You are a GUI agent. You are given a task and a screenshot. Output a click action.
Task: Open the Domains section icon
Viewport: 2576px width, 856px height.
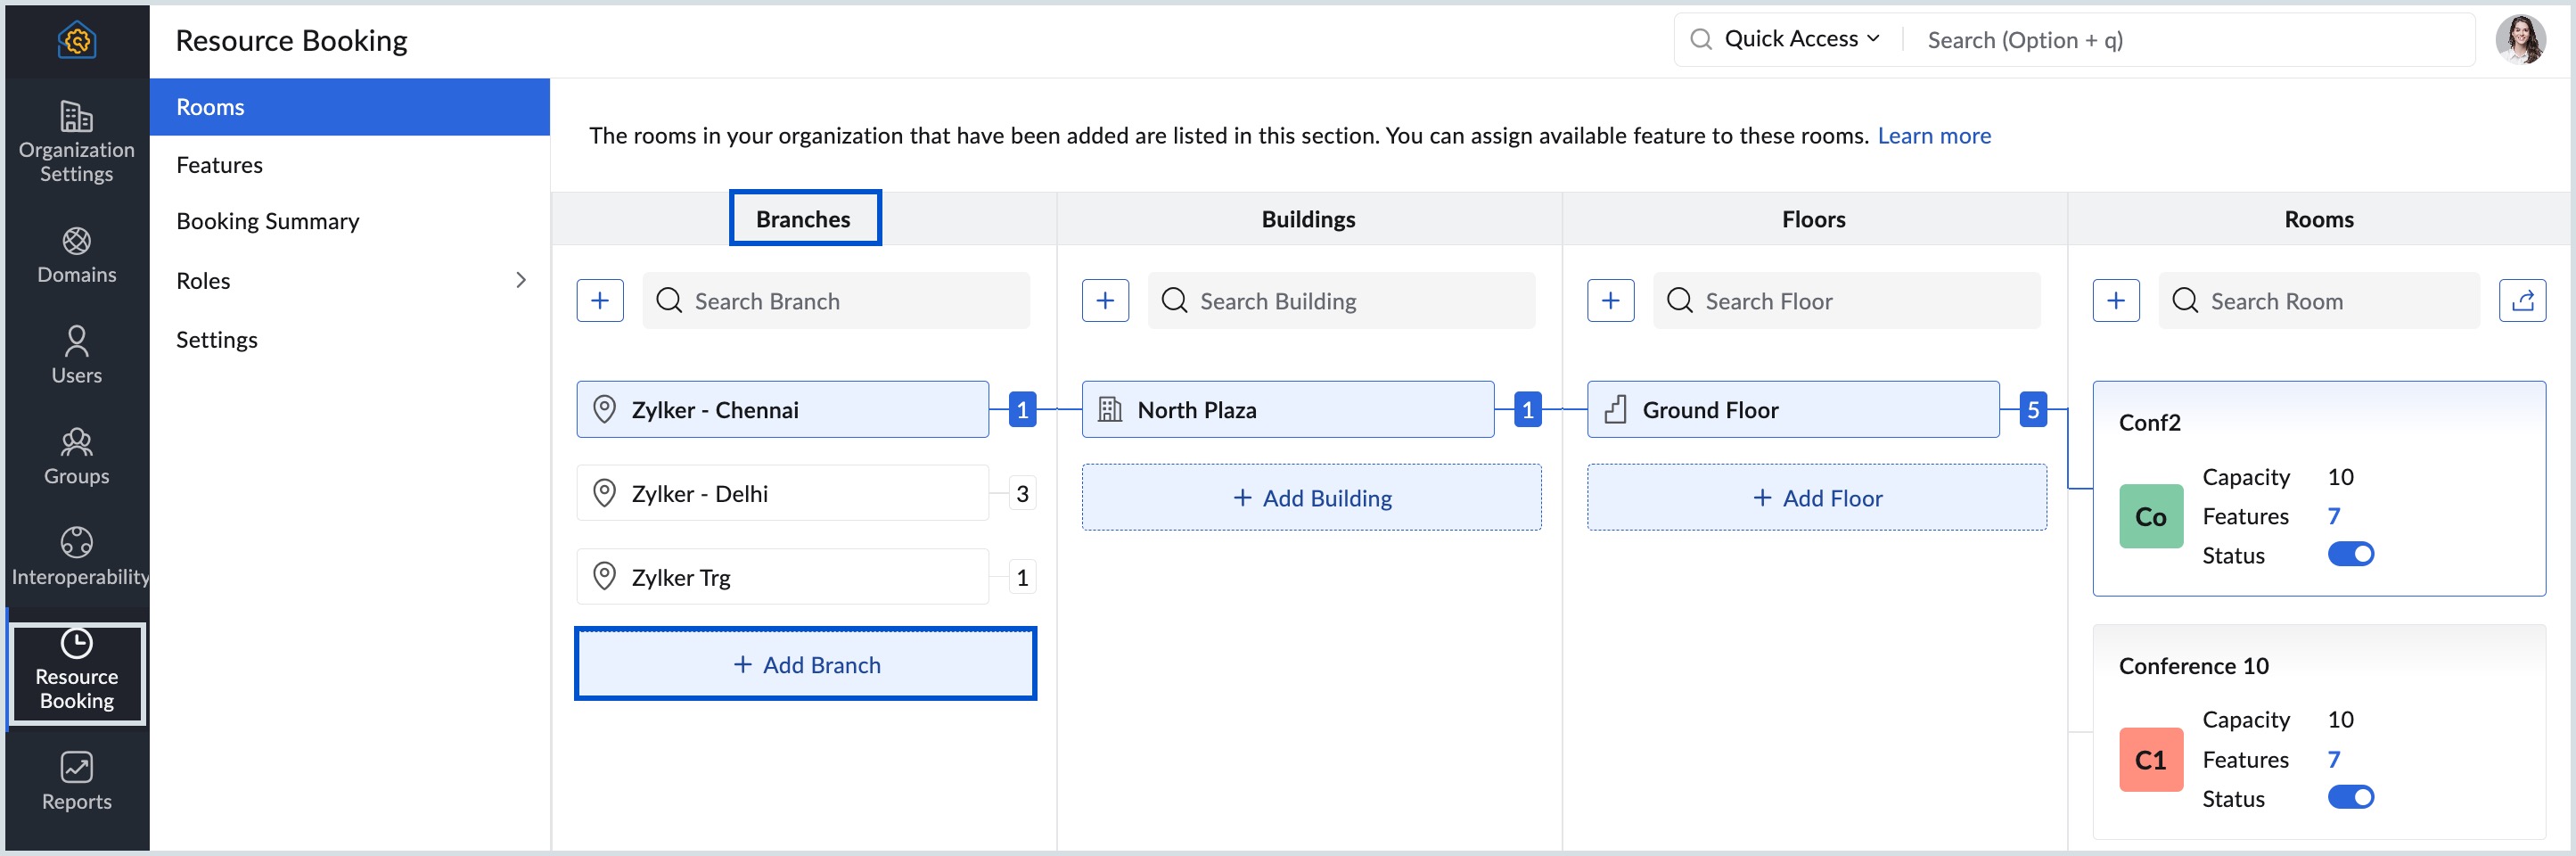(76, 242)
